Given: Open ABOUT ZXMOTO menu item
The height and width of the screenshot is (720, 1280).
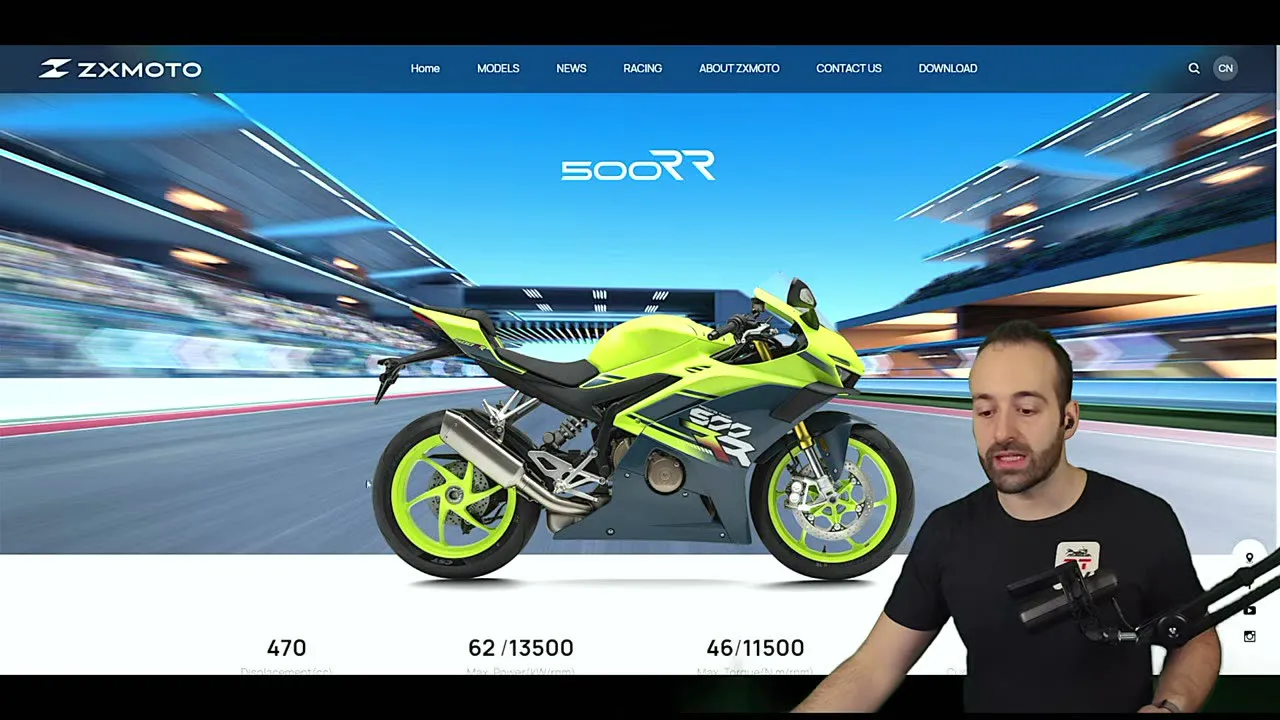Looking at the screenshot, I should (x=739, y=68).
